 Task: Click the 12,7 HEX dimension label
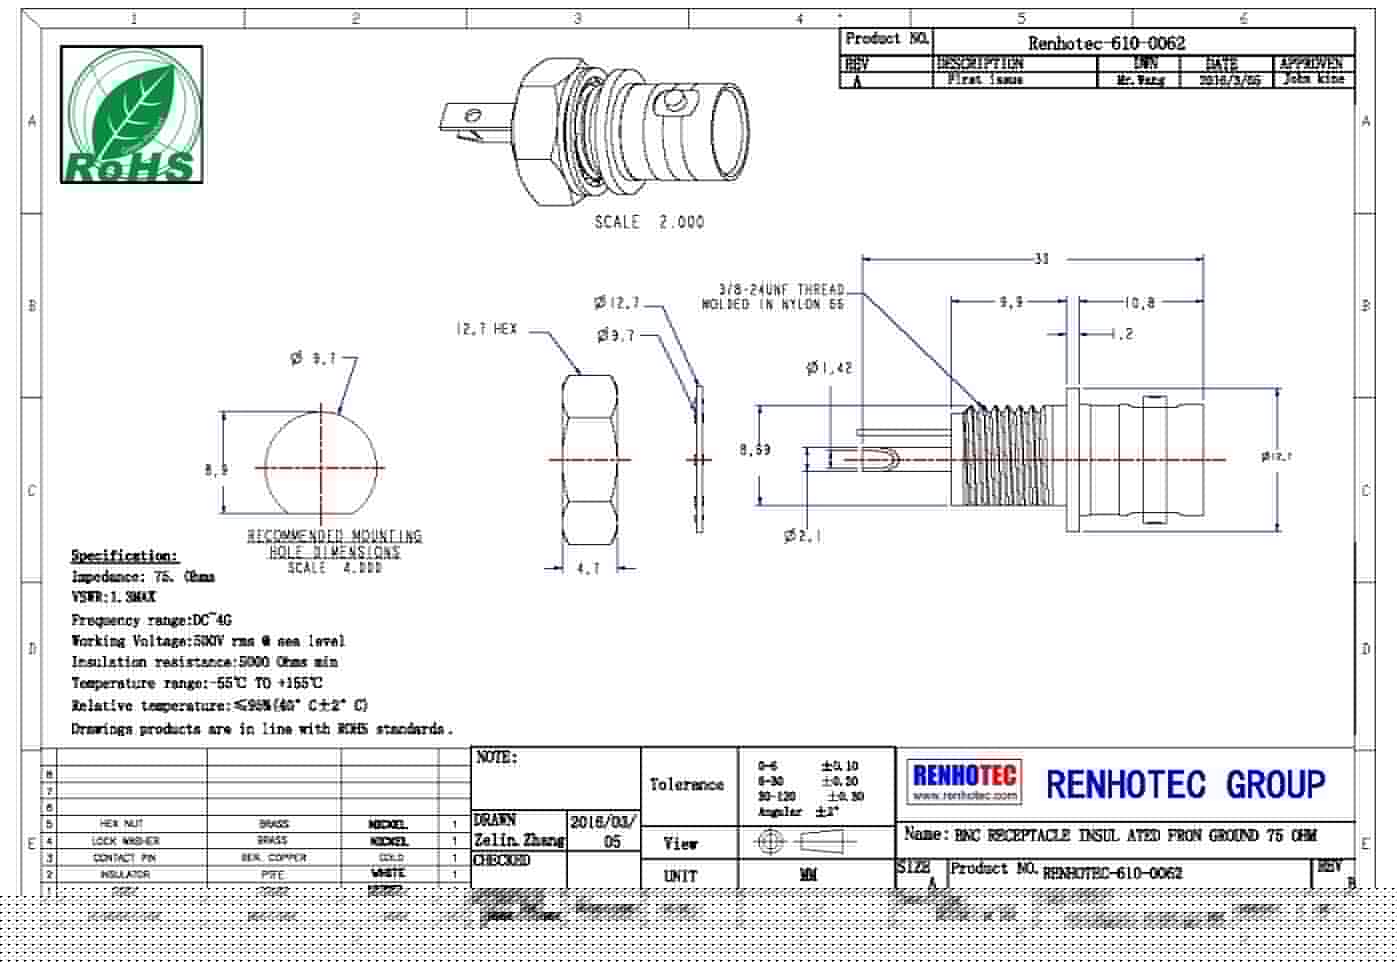(x=487, y=329)
